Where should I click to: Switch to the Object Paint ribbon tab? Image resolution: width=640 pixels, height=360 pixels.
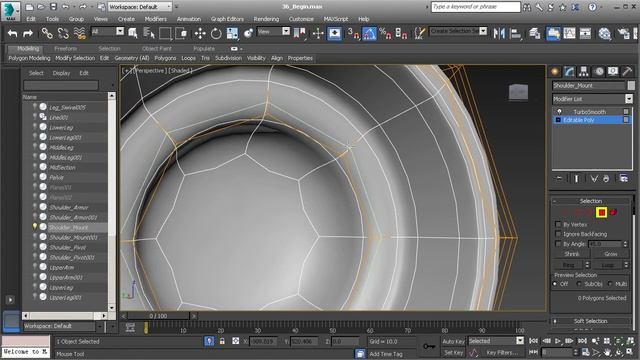[157, 49]
